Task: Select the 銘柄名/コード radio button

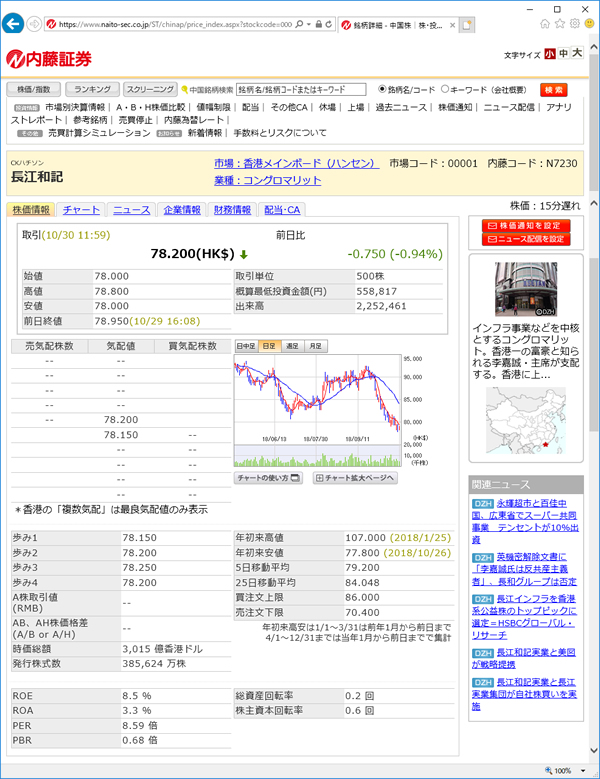Action: (382, 89)
